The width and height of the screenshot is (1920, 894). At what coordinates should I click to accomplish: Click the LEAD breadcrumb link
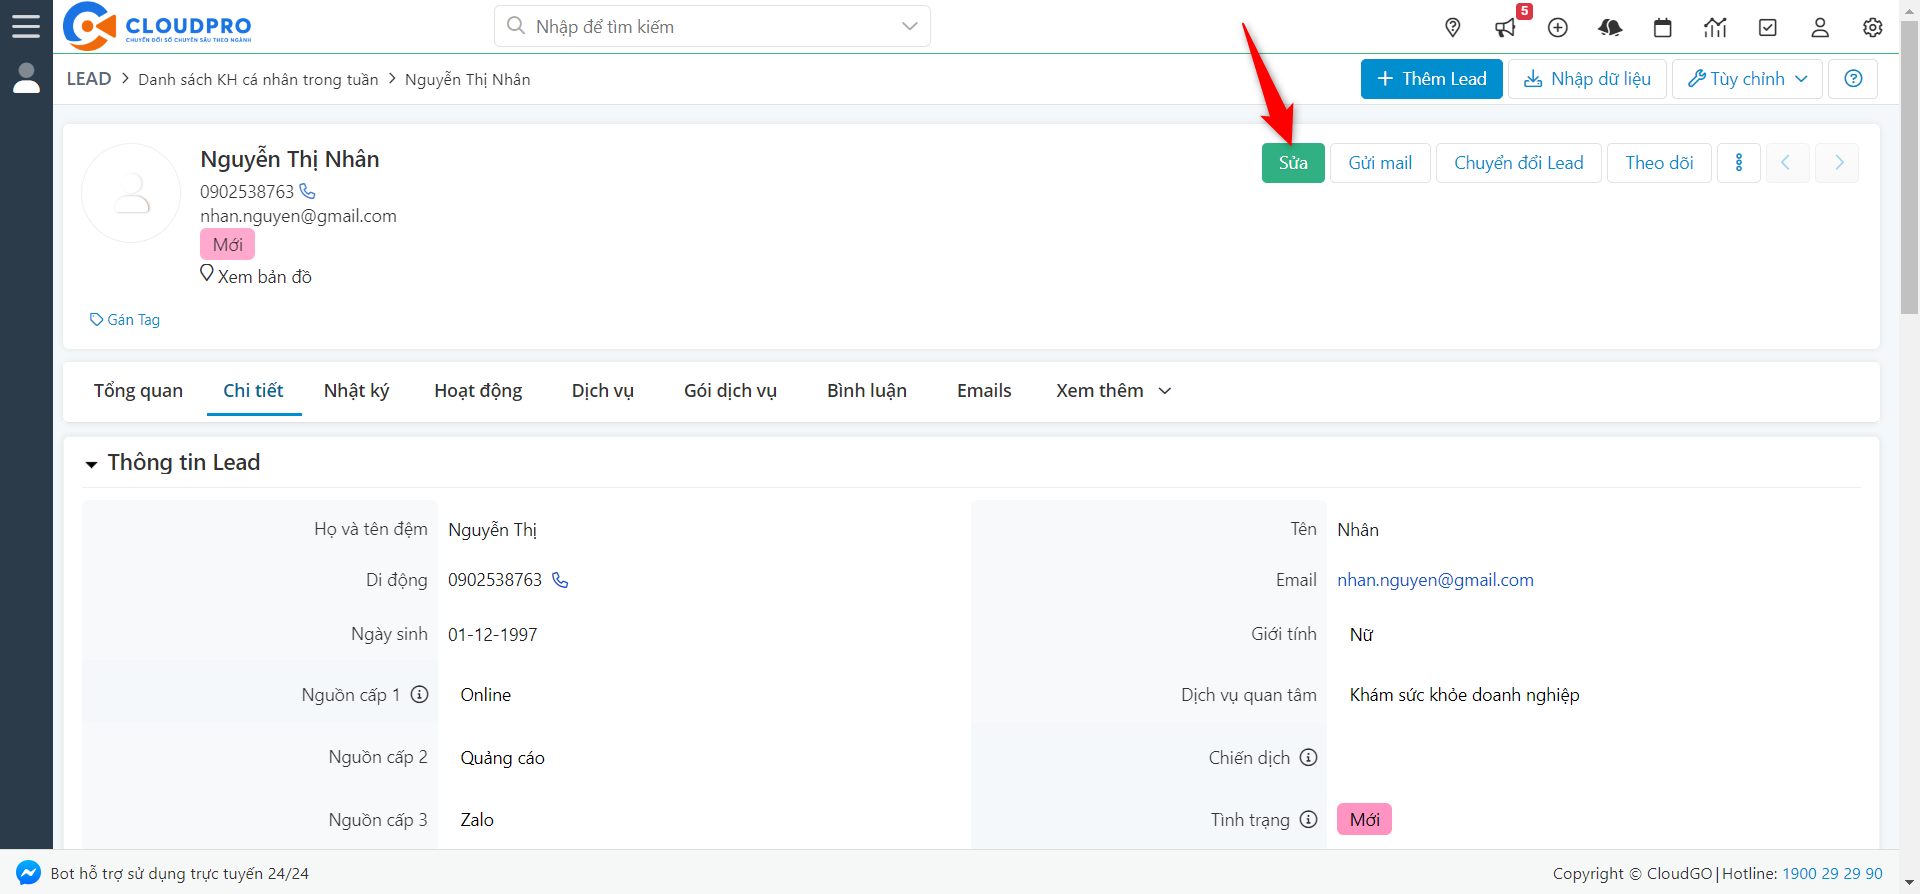(89, 79)
